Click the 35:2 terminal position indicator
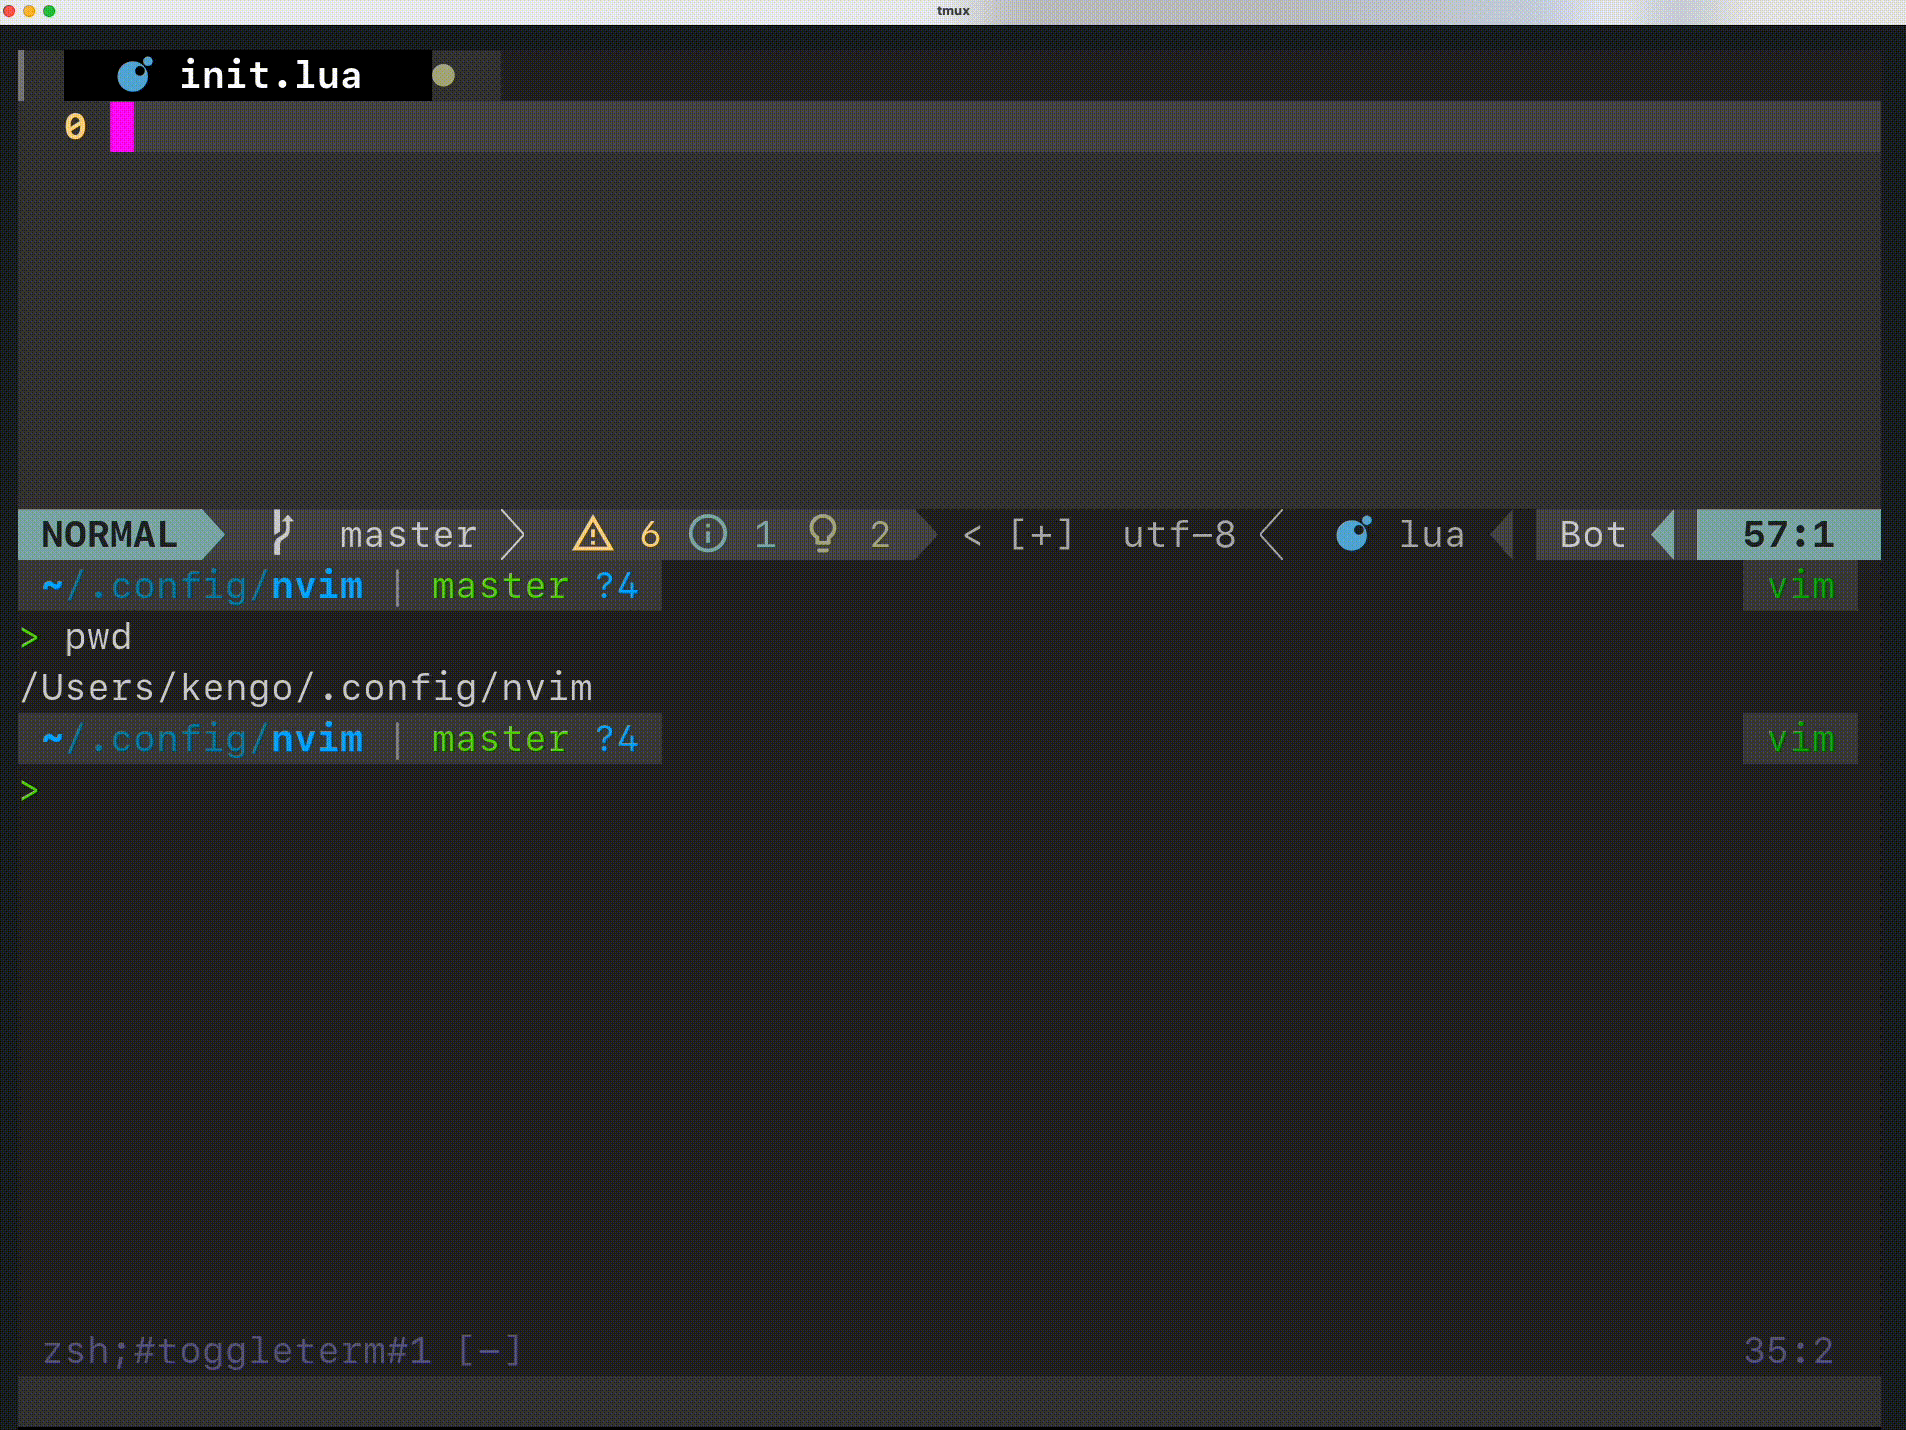Viewport: 1906px width, 1430px height. pyautogui.click(x=1789, y=1351)
